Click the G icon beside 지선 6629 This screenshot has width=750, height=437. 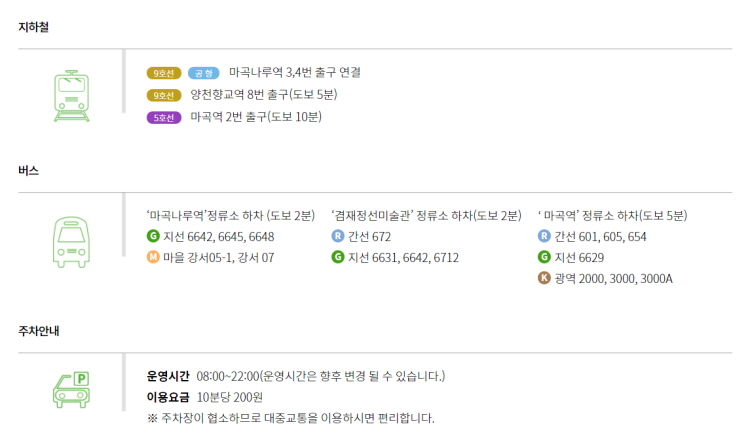[544, 257]
